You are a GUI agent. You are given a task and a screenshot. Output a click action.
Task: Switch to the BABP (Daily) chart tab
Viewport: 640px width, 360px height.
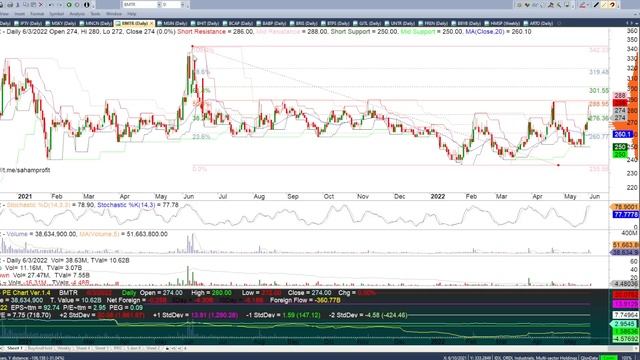click(272, 23)
